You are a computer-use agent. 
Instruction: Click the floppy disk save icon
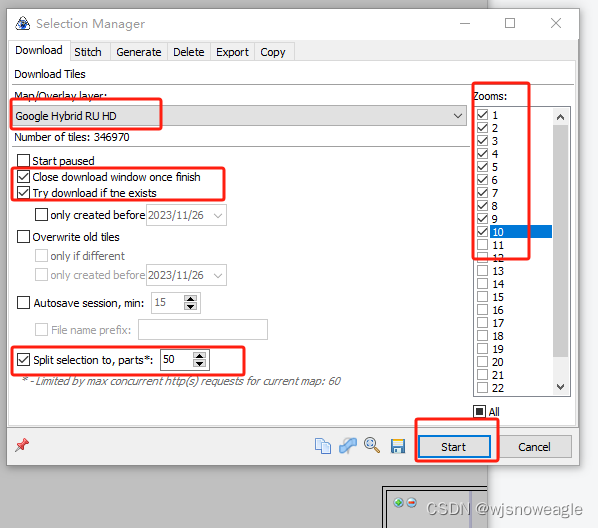tap(398, 446)
